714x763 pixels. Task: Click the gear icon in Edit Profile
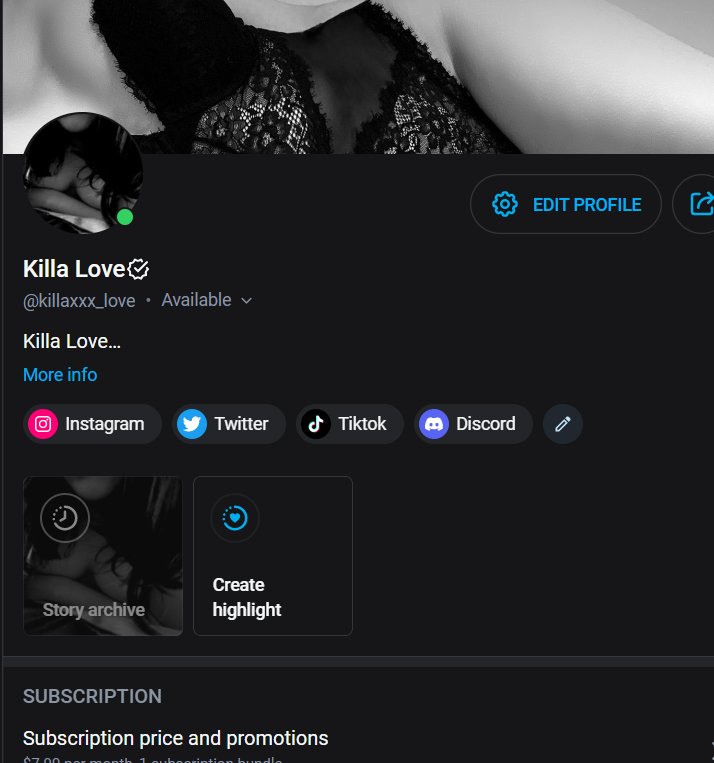pos(505,204)
